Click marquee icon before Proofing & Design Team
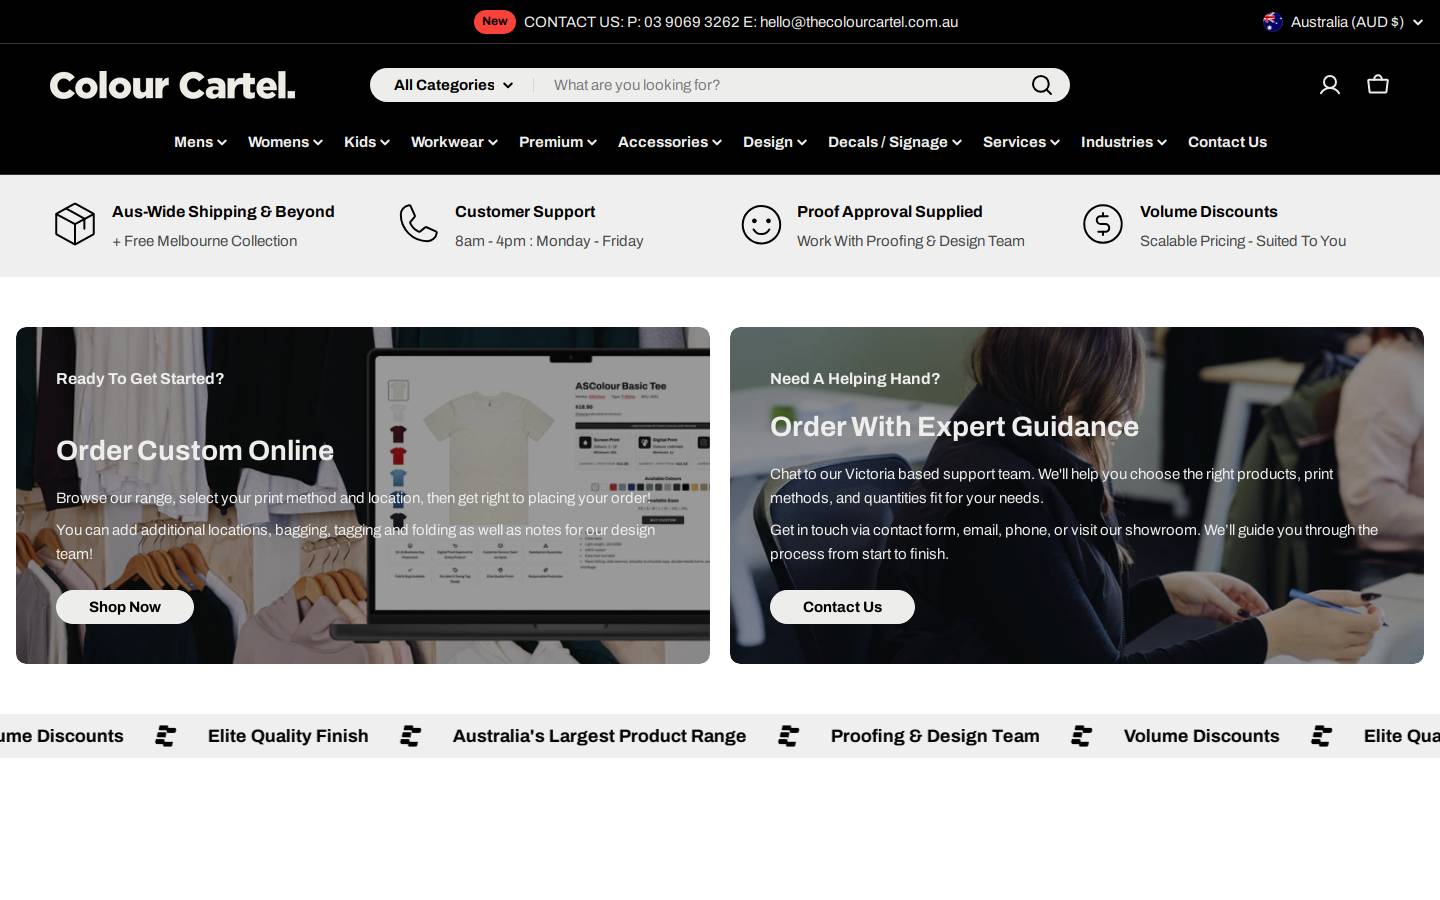Viewport: 1440px width, 900px height. (x=789, y=736)
